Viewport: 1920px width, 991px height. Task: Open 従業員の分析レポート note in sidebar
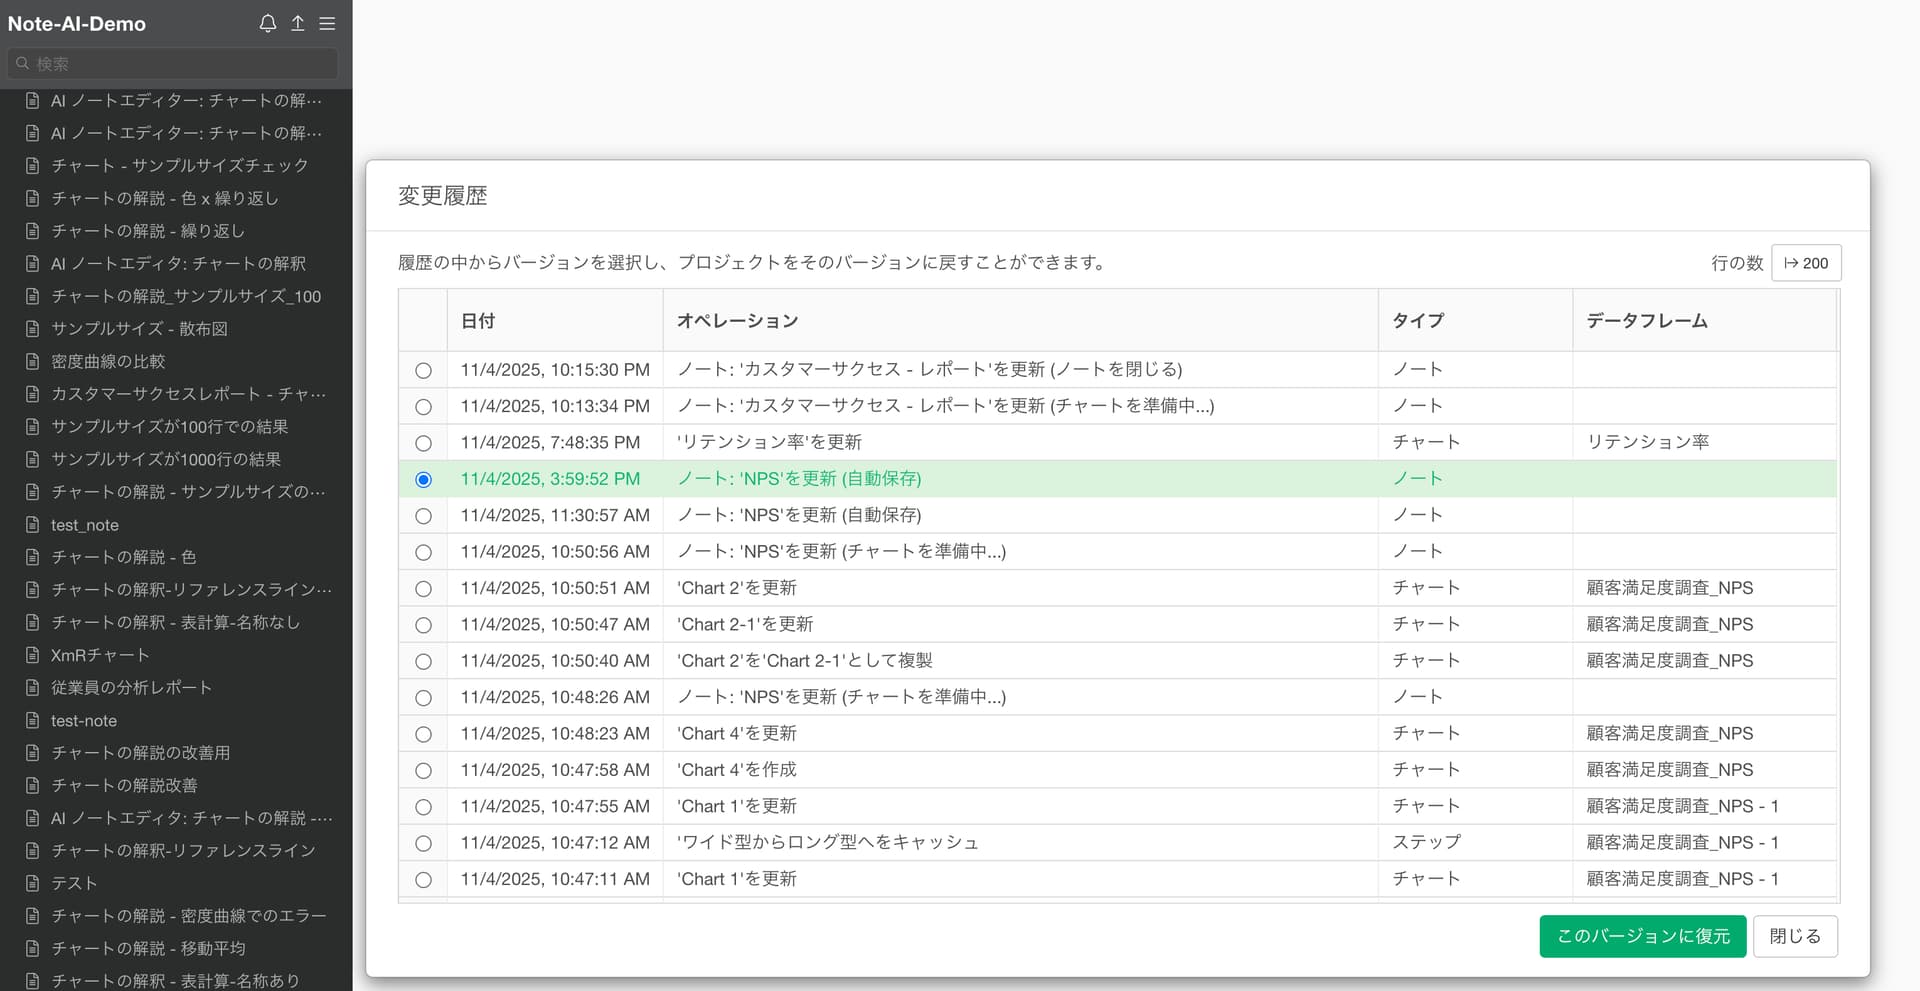coord(131,688)
